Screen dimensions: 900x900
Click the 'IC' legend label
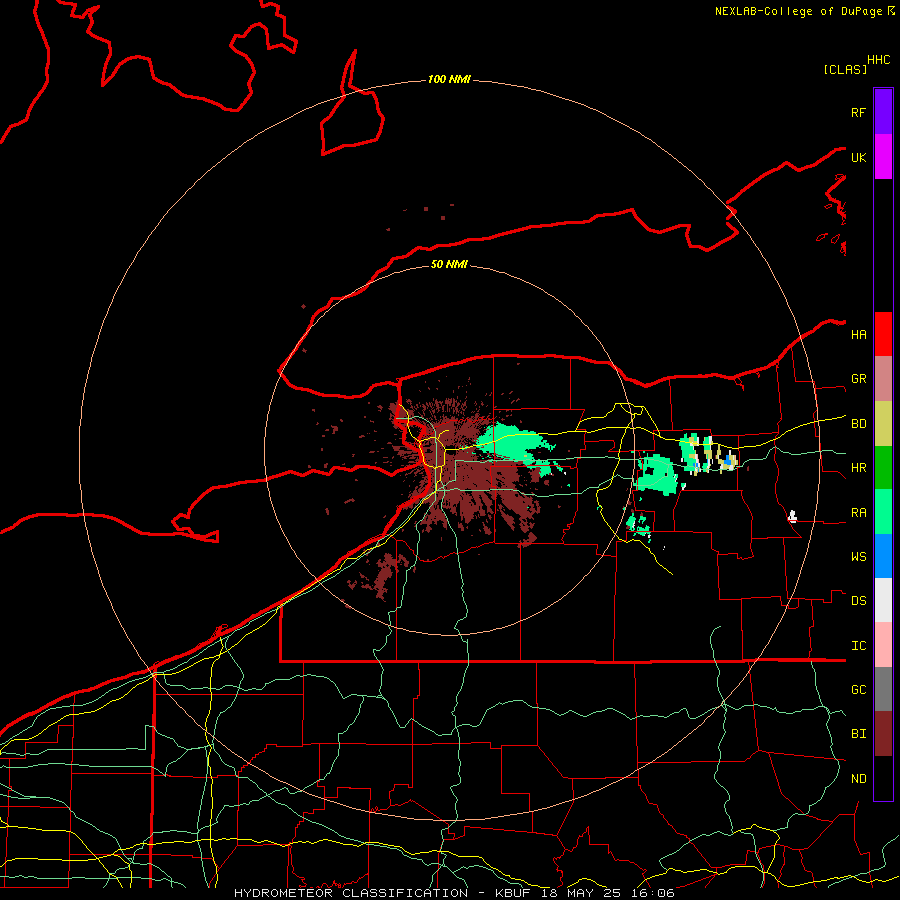(x=858, y=646)
